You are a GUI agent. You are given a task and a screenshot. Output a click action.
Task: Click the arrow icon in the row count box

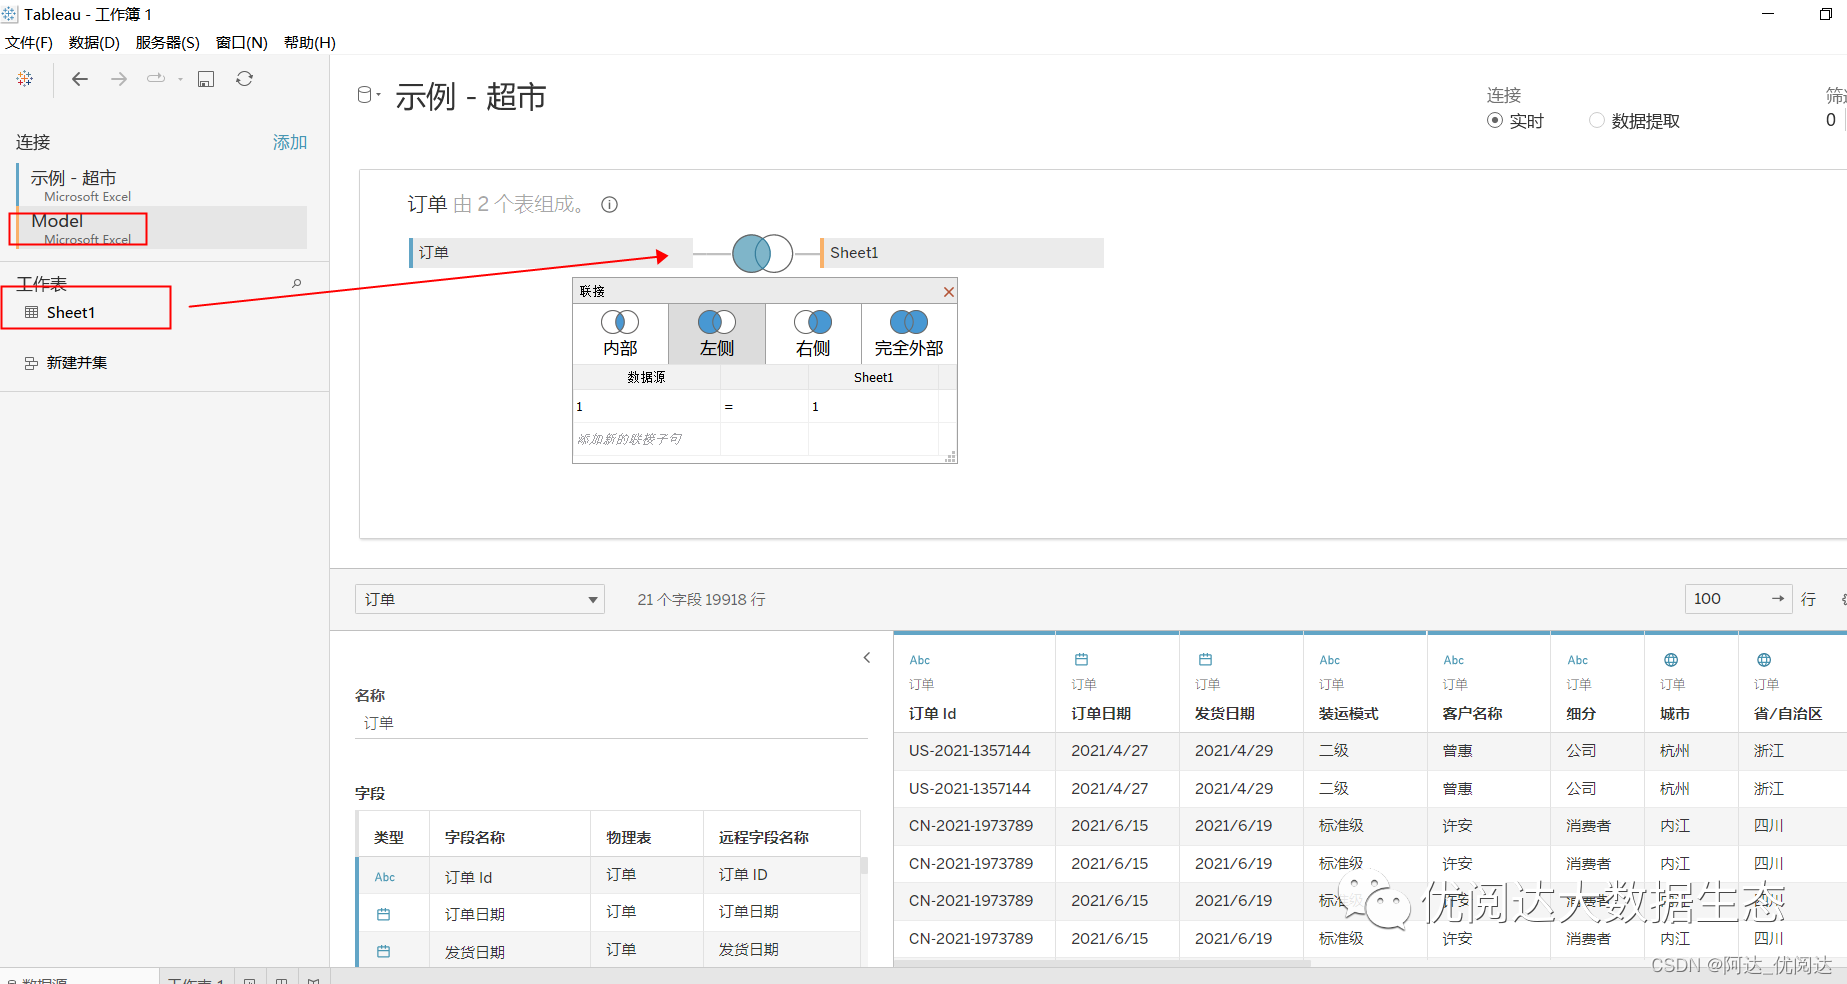(x=1777, y=599)
